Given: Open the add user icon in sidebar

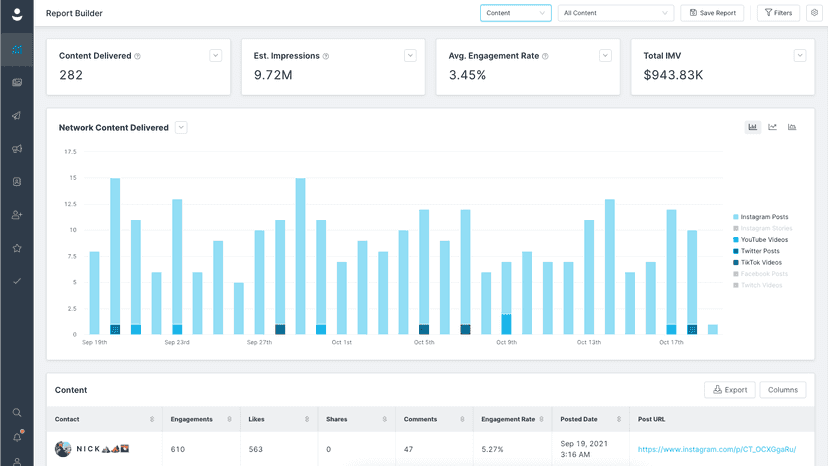Looking at the screenshot, I should (x=17, y=215).
